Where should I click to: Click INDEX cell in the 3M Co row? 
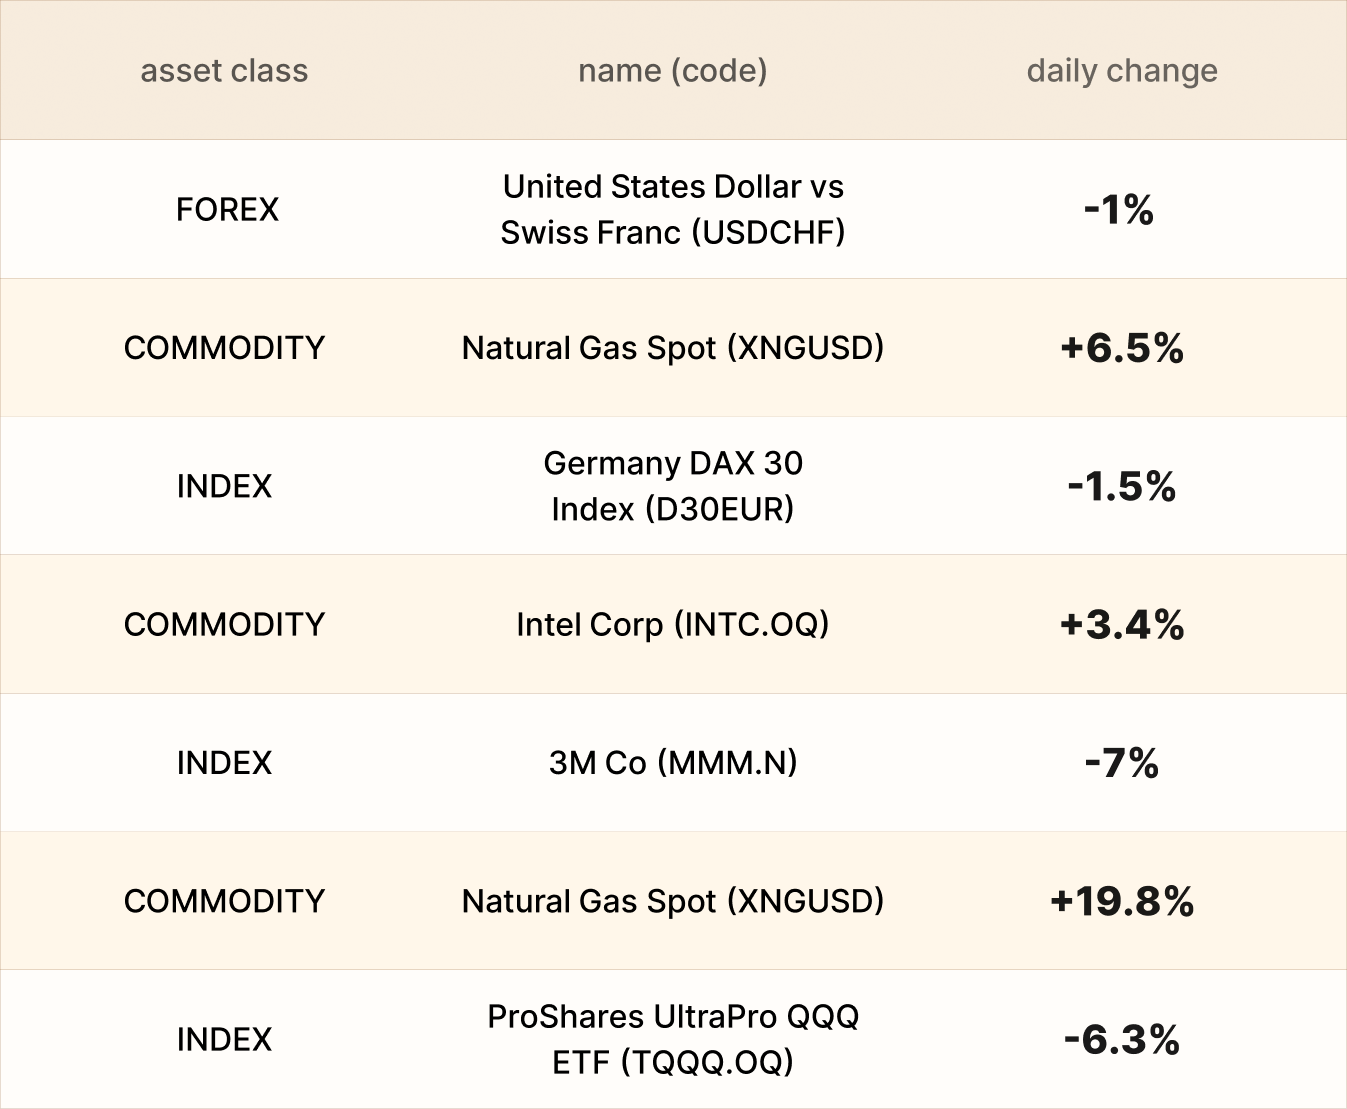[224, 763]
